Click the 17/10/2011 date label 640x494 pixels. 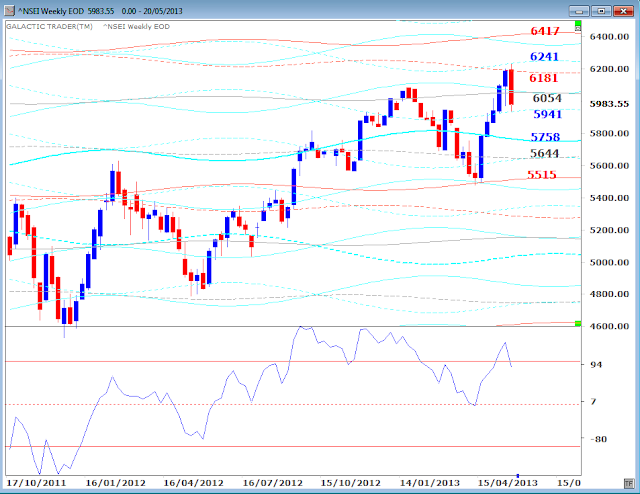[37, 483]
